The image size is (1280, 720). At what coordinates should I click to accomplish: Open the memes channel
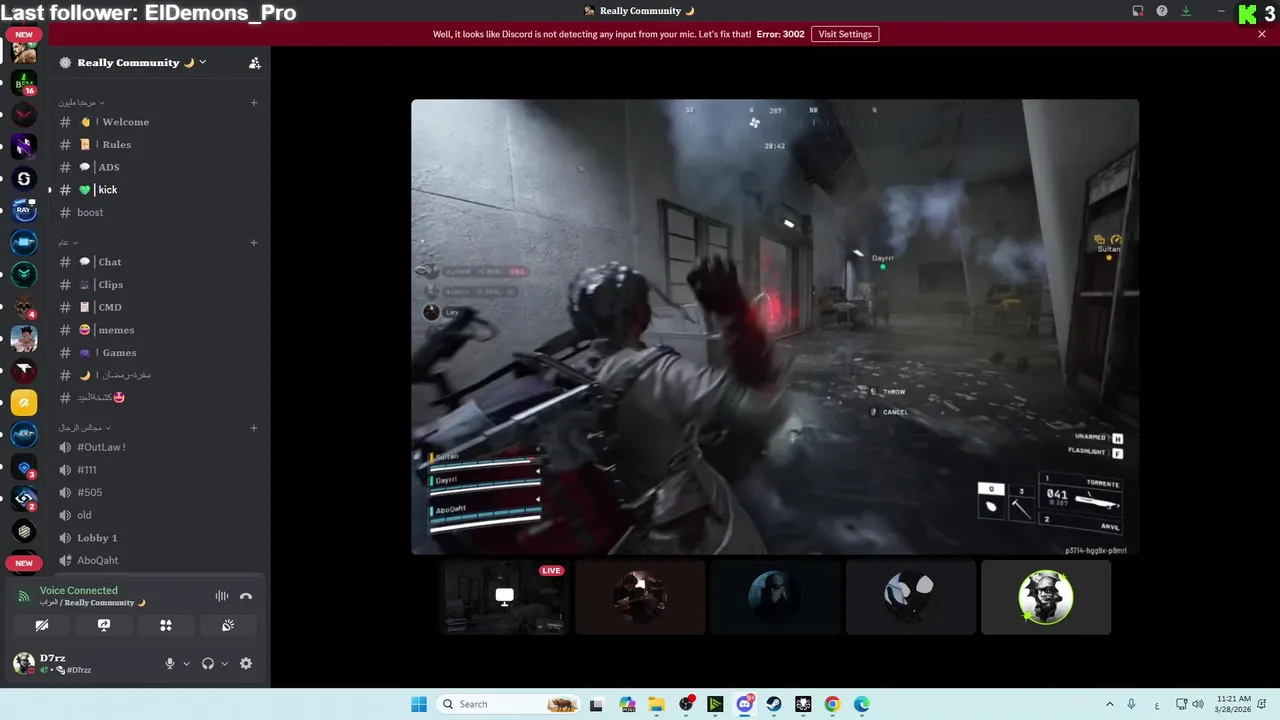tap(158, 330)
